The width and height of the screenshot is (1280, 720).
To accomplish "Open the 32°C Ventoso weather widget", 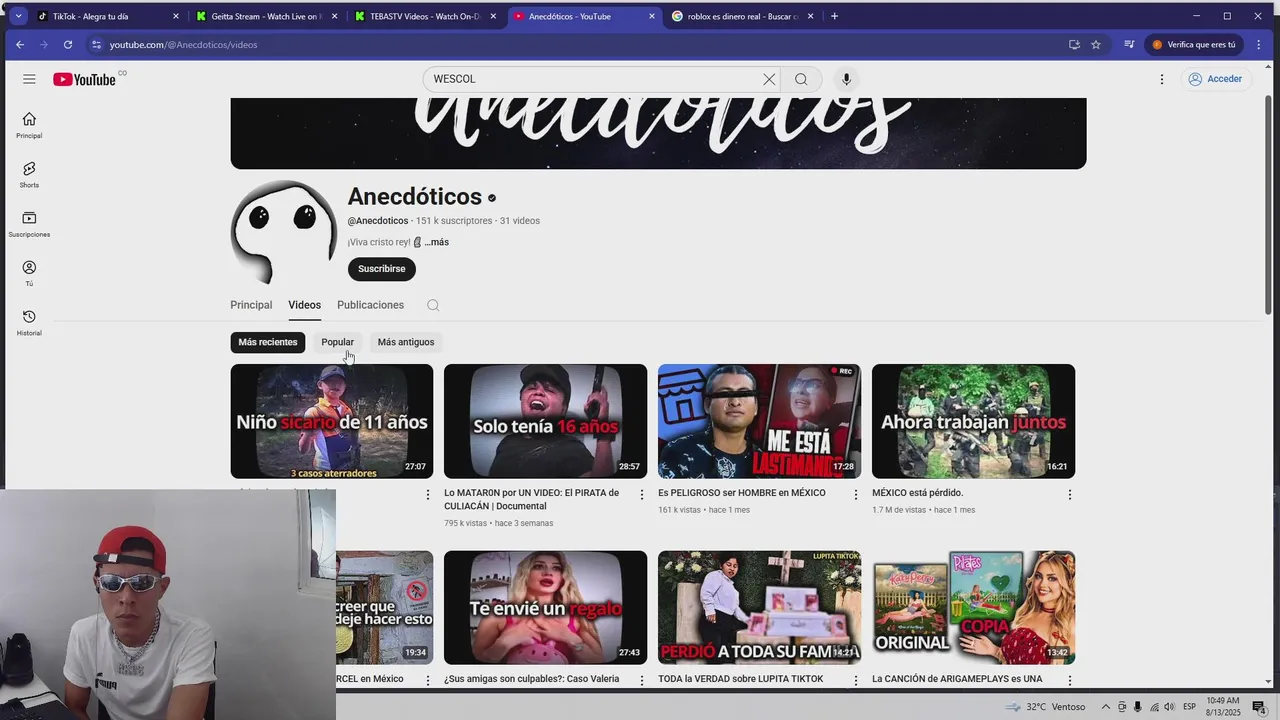I will tap(1045, 707).
